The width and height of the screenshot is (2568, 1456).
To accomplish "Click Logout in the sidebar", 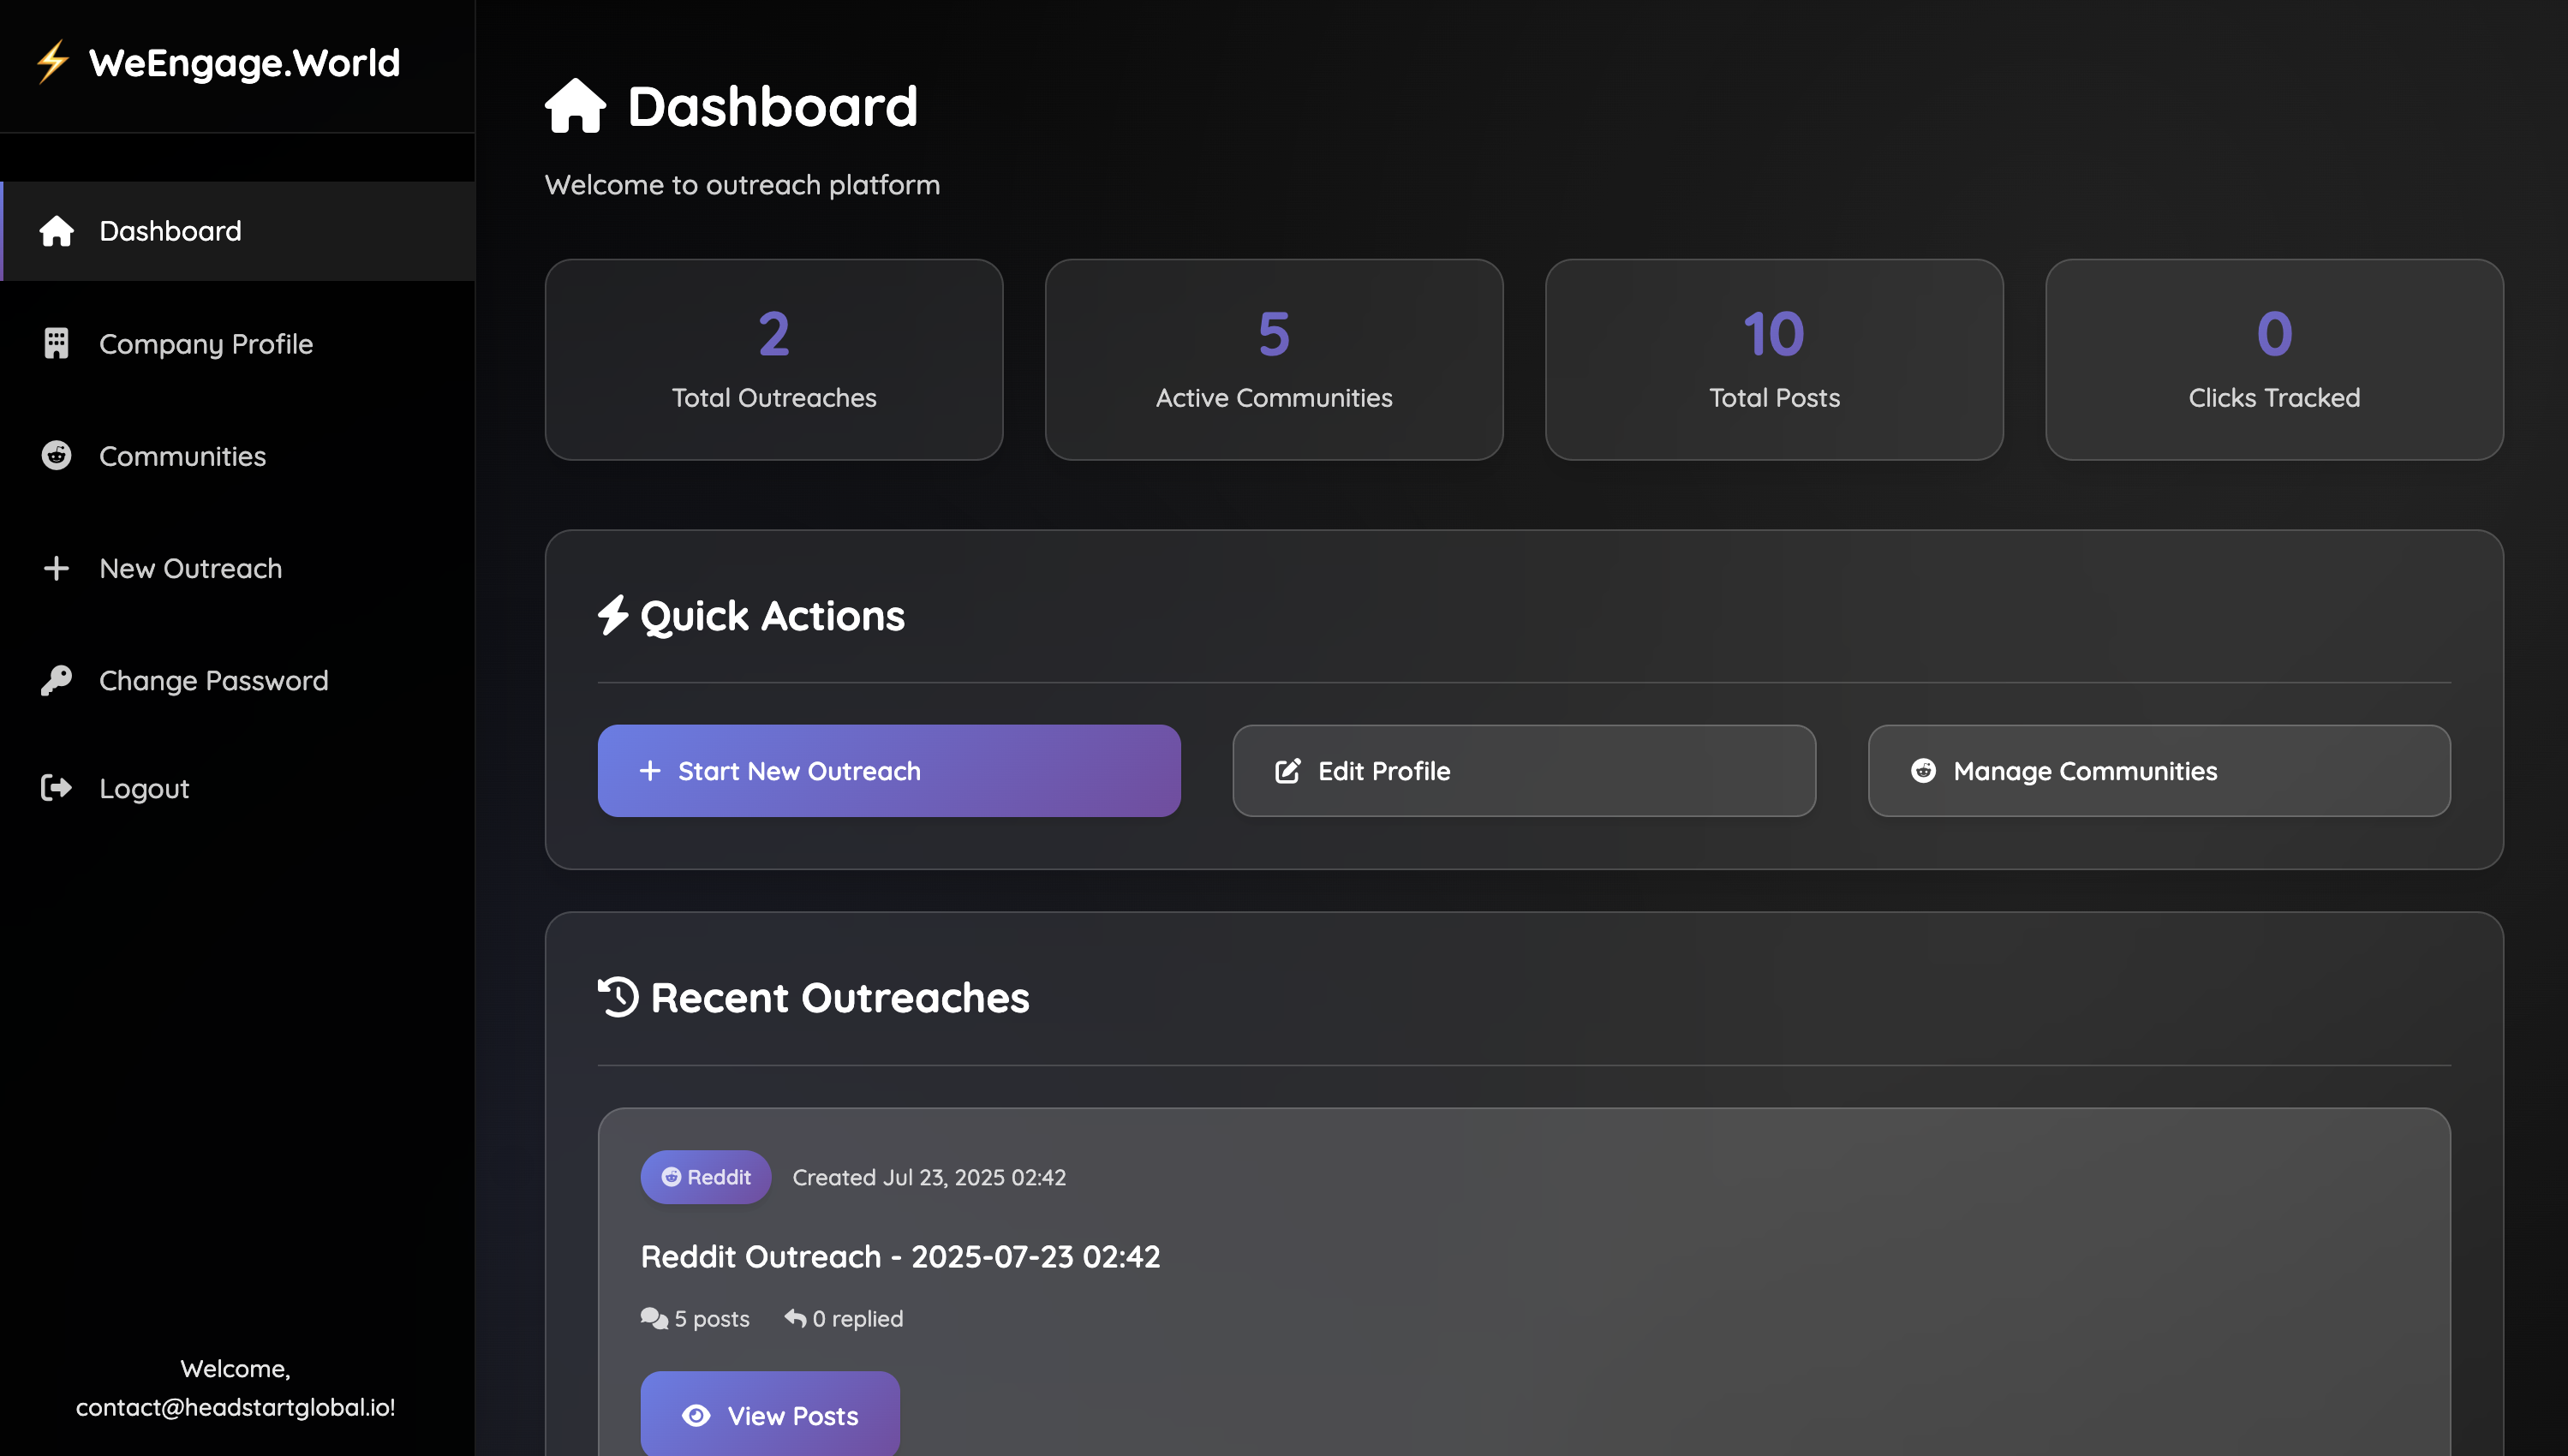I will coord(238,788).
